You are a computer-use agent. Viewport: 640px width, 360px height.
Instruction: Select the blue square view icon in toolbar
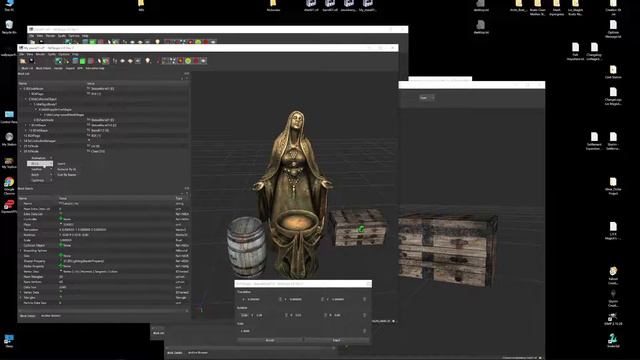point(75,61)
